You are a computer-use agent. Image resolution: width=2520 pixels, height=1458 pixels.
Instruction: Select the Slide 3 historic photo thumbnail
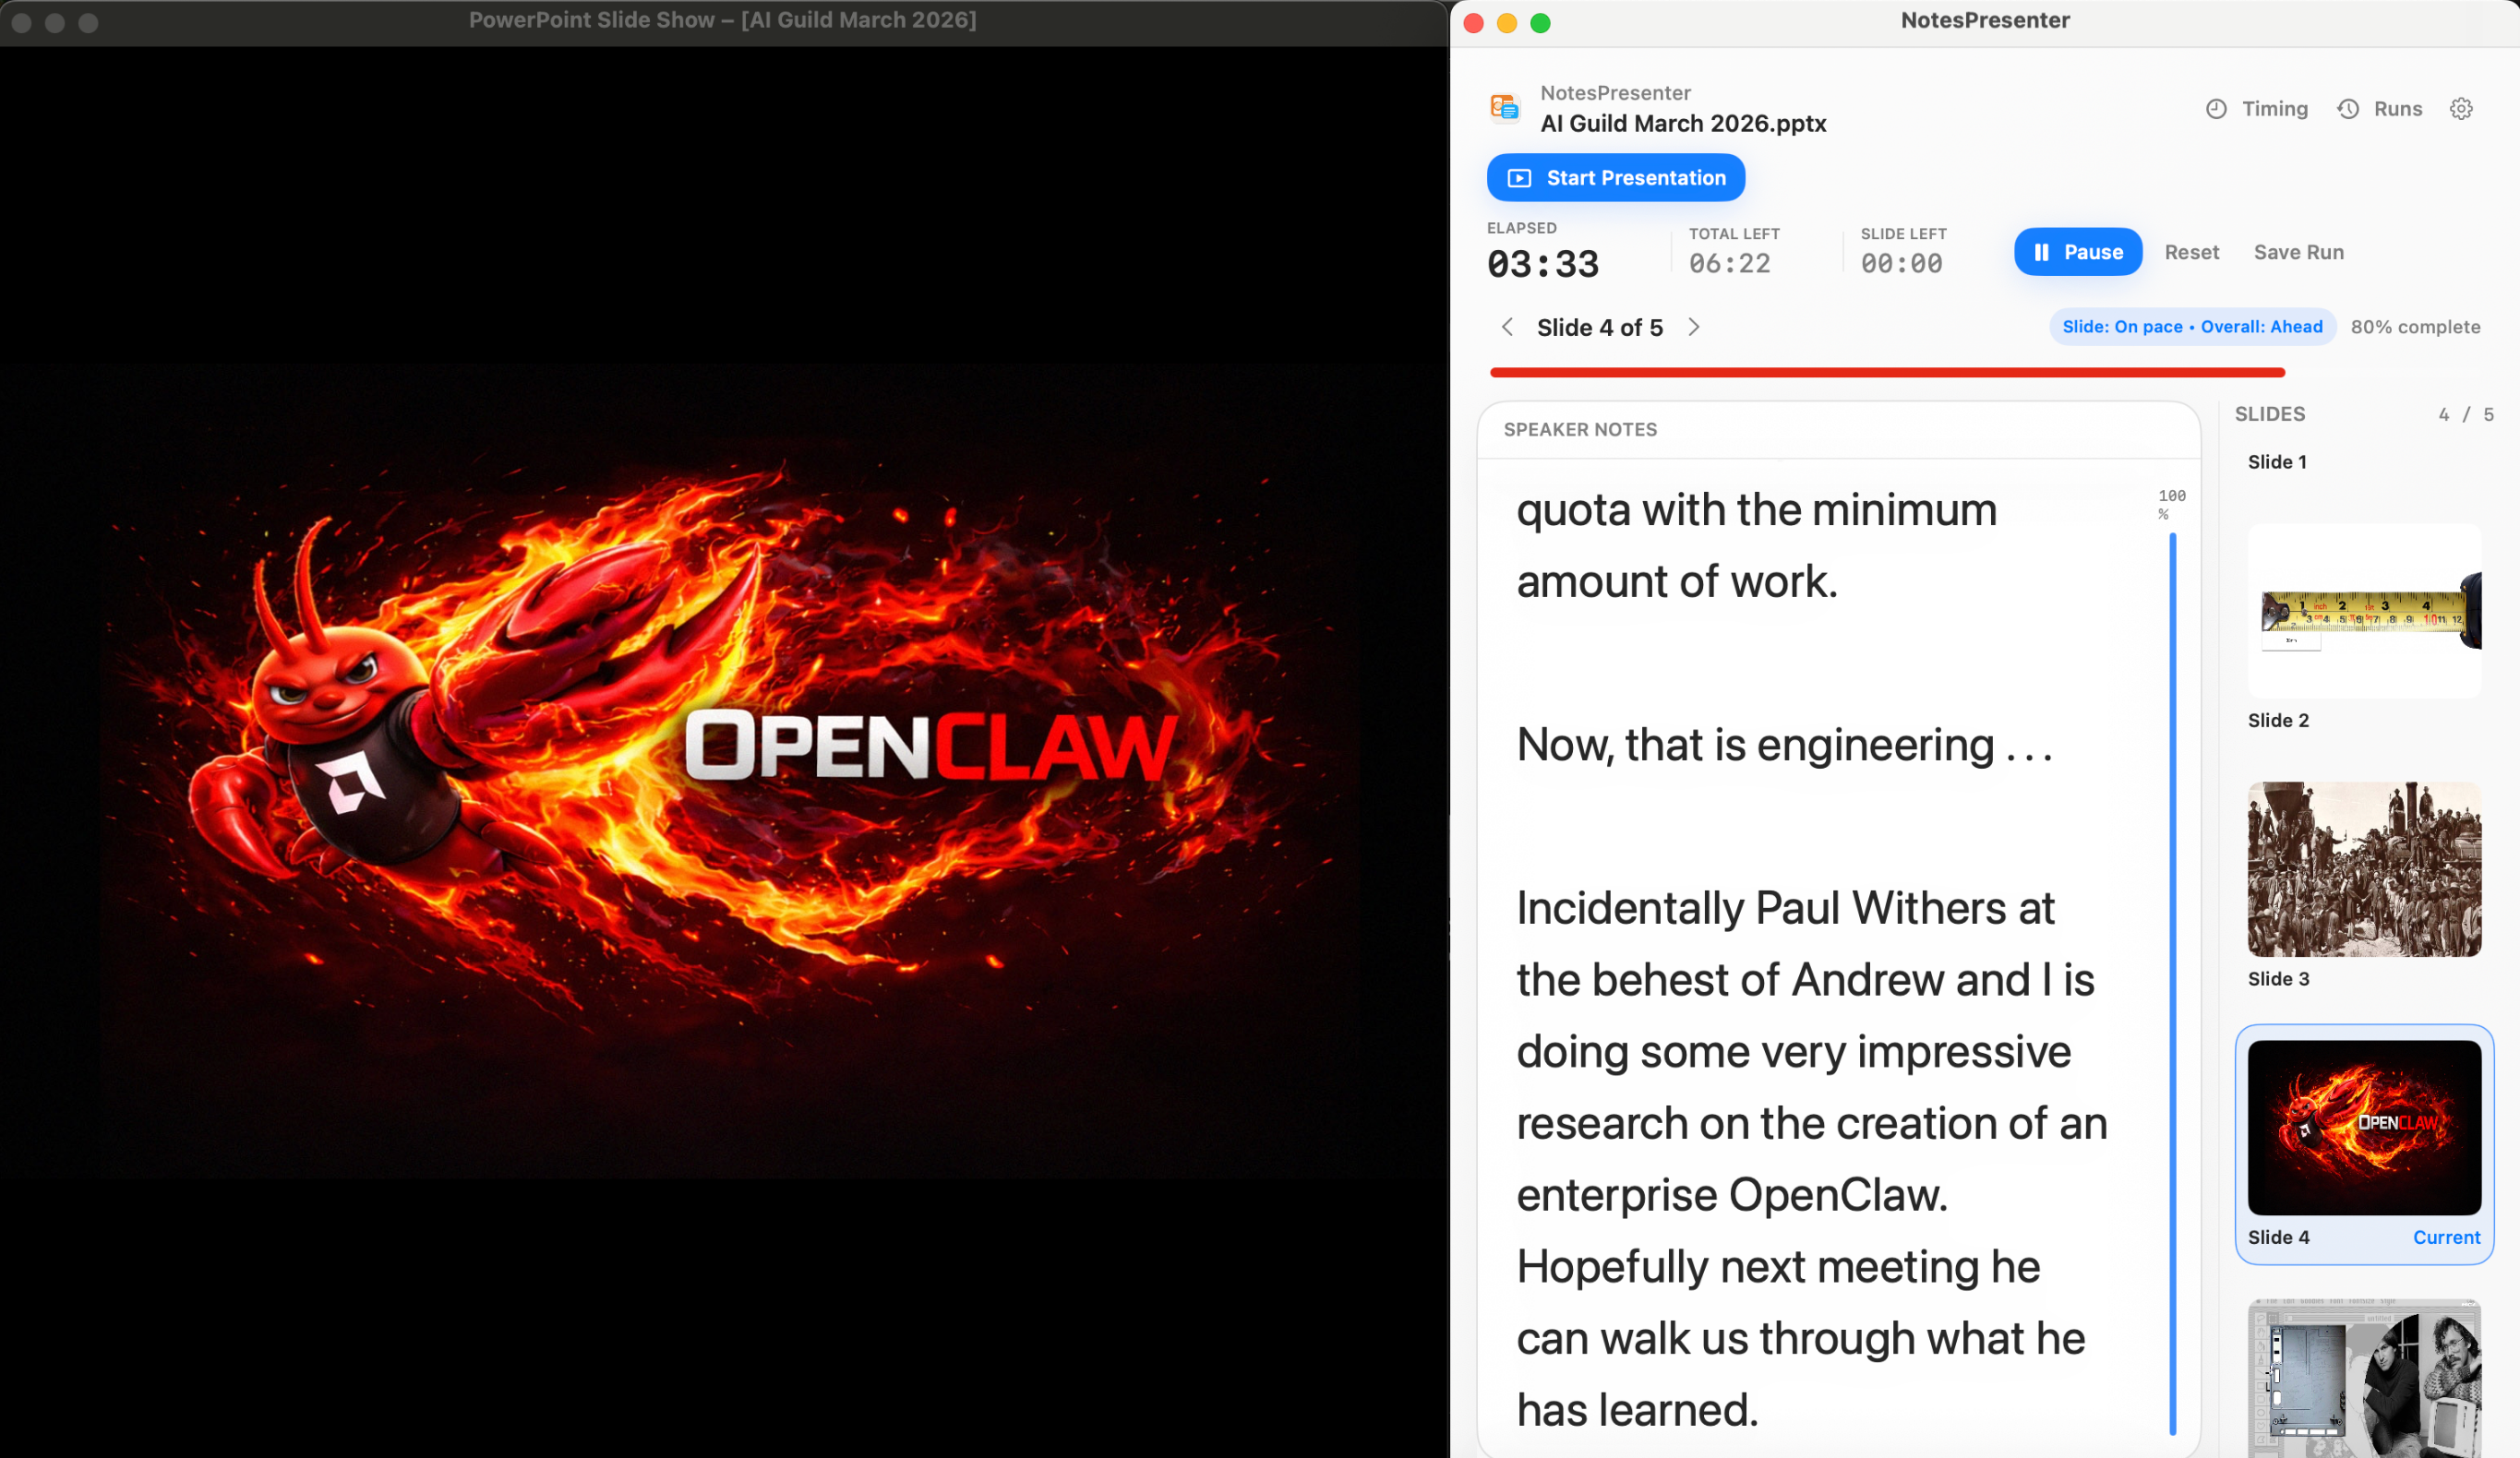[2364, 869]
